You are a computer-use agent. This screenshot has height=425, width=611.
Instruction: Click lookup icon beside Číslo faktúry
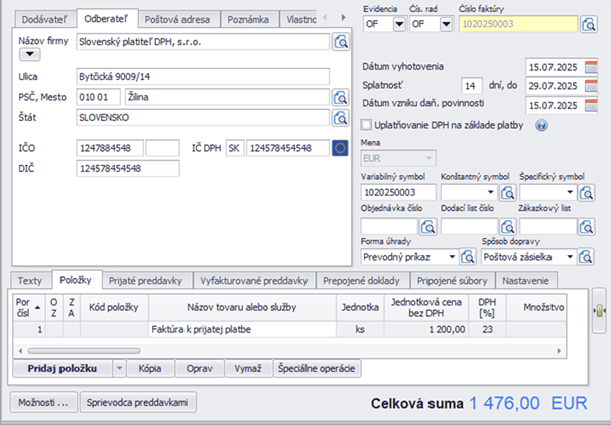point(589,24)
